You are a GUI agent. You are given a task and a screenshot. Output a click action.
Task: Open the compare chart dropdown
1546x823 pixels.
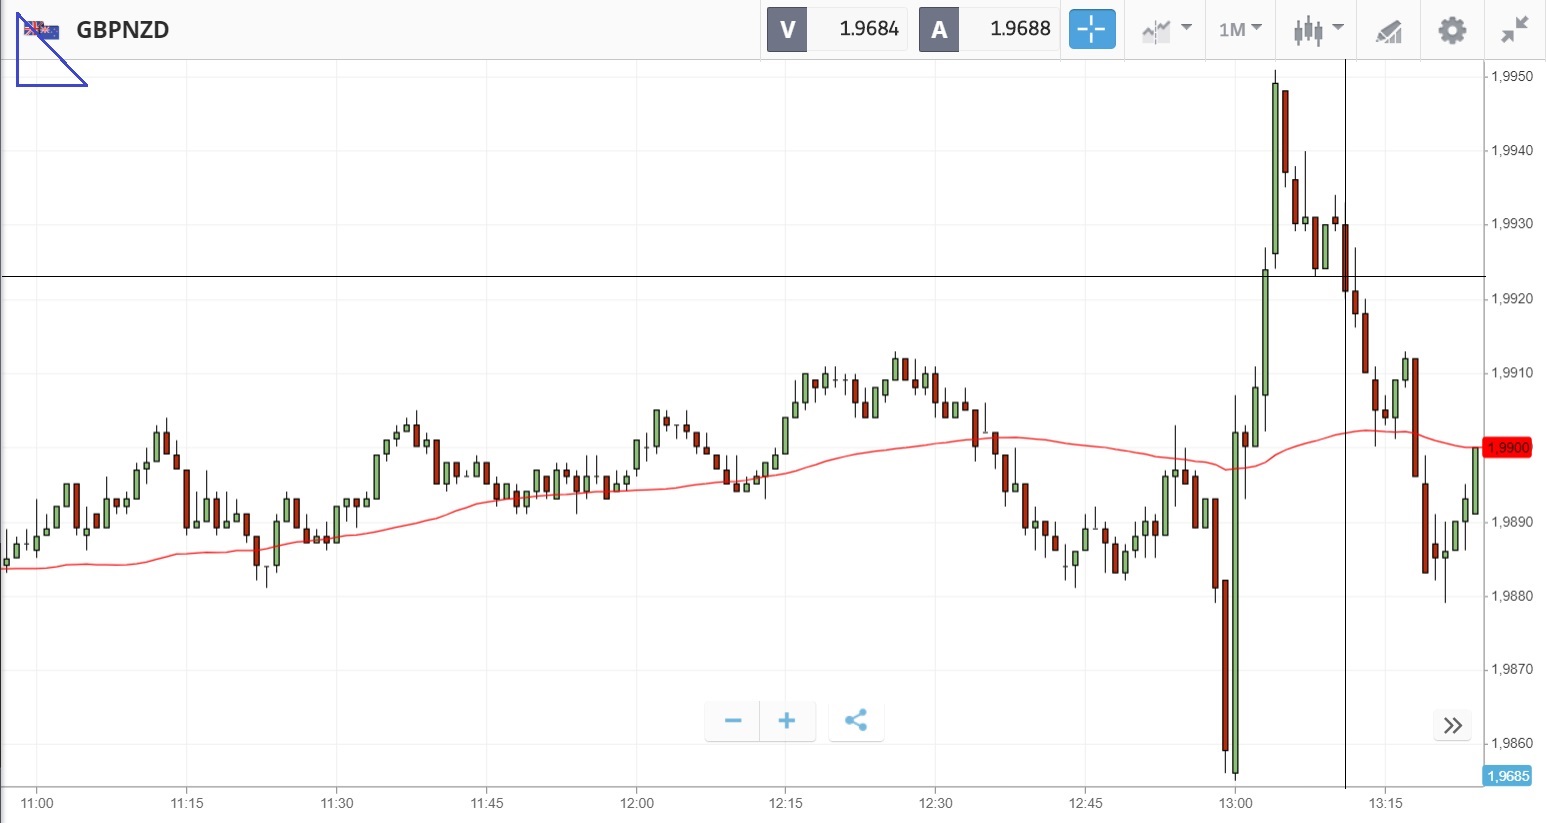1166,30
